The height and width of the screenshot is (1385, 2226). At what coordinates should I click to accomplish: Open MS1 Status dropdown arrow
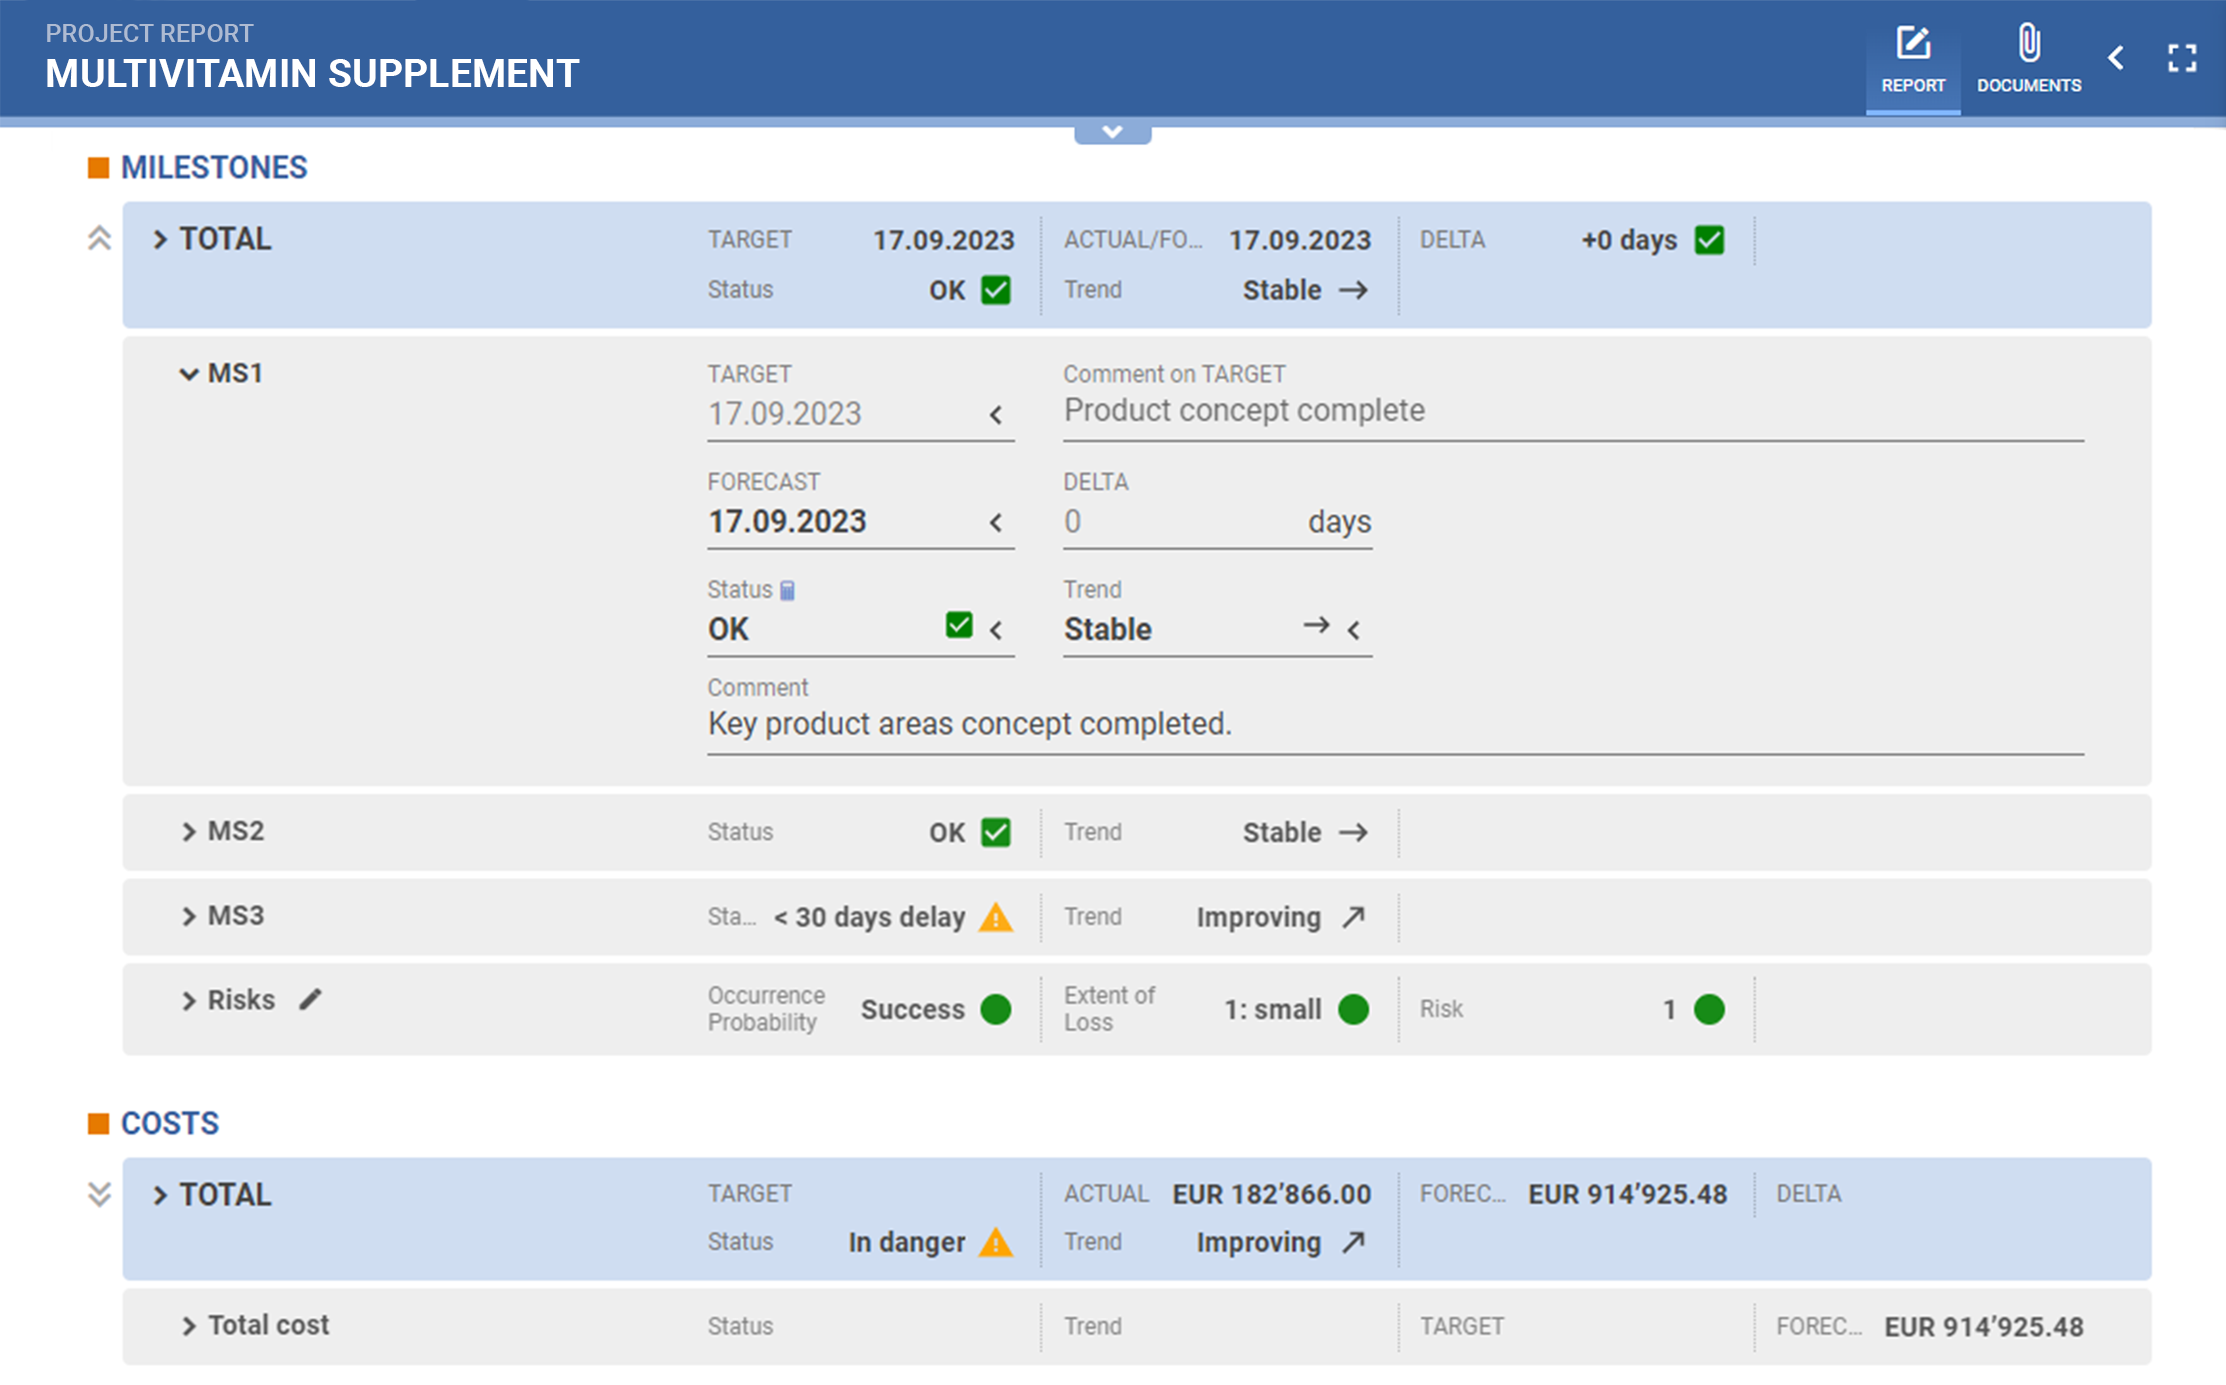(x=995, y=630)
